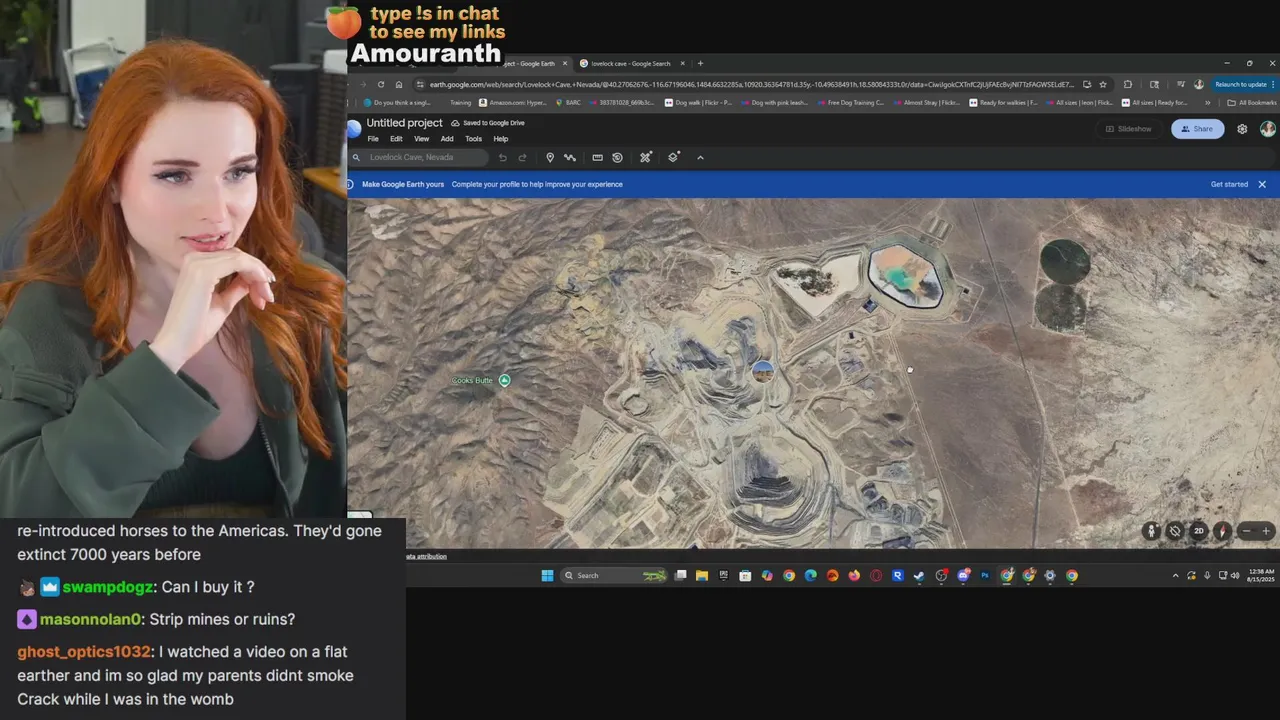Zoom out with the minus button
This screenshot has width=1280, height=720.
point(1246,531)
